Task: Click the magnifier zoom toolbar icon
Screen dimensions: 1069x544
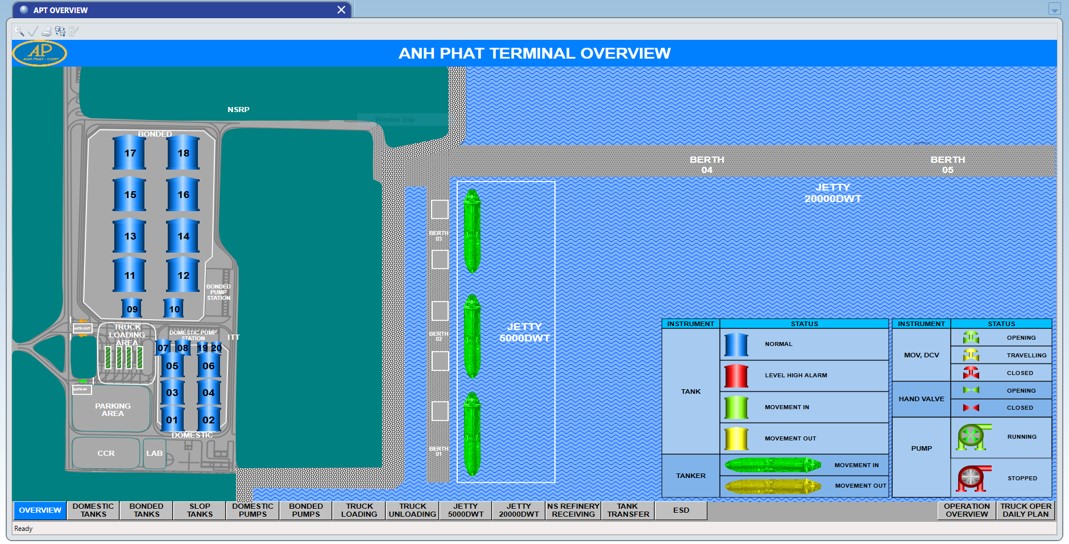Action: [19, 31]
